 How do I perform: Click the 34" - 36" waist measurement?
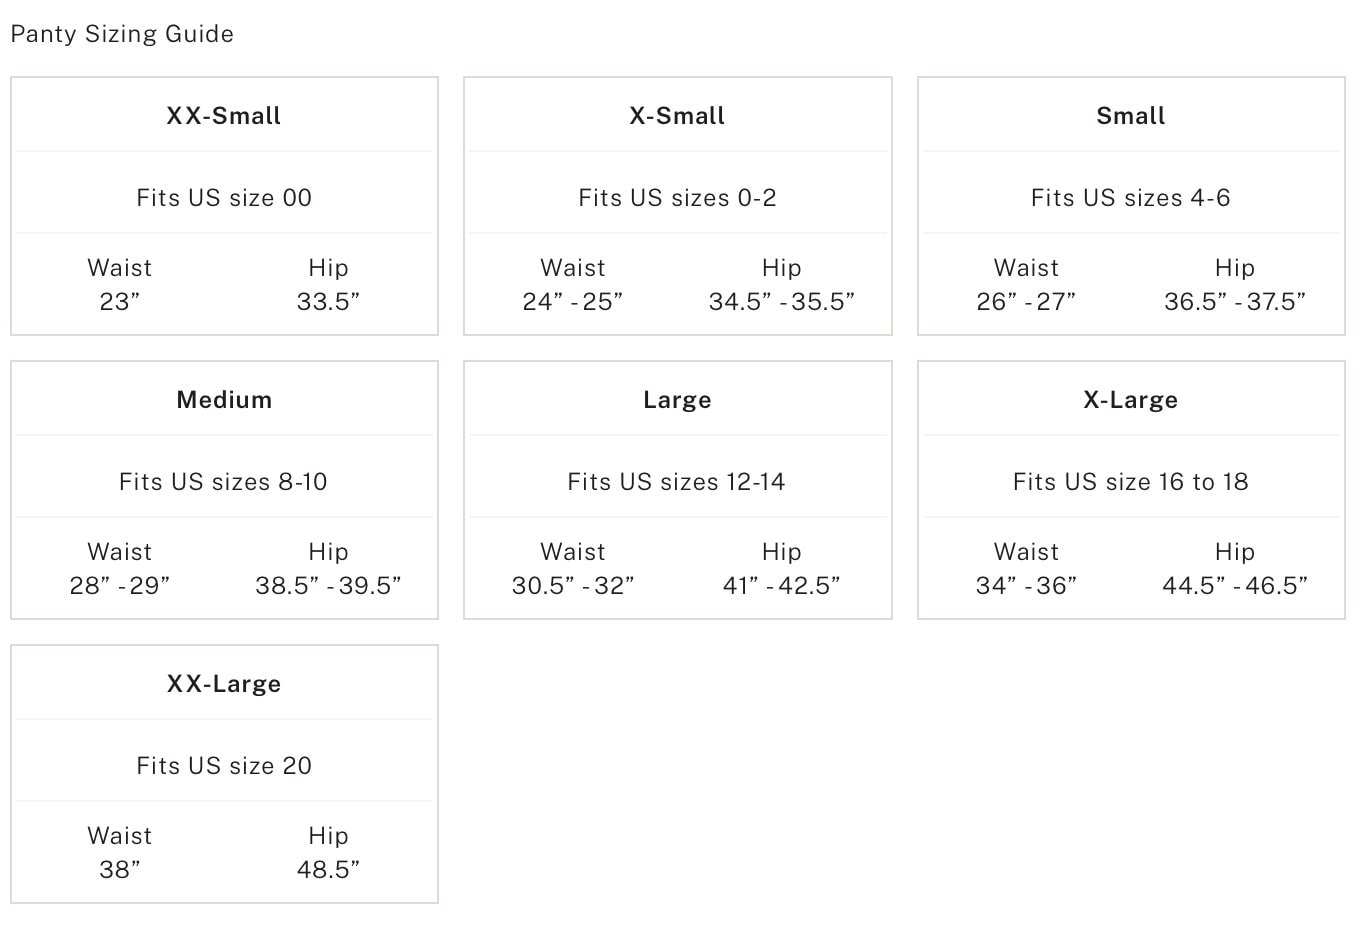click(x=1027, y=585)
